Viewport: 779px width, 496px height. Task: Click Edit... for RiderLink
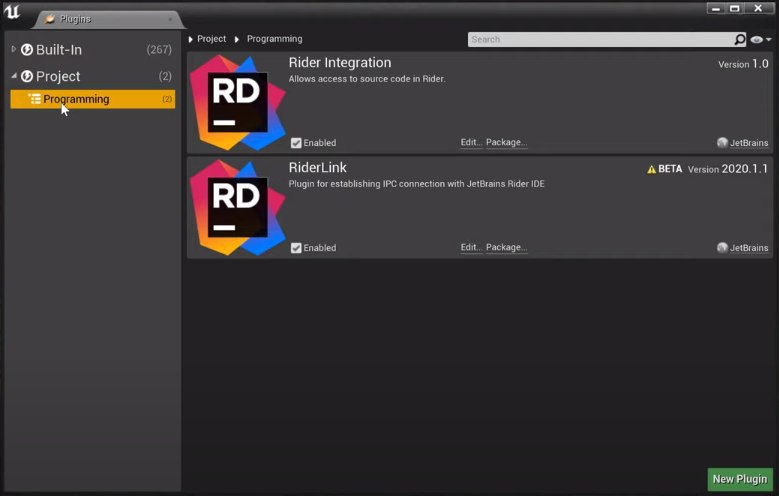coord(471,247)
